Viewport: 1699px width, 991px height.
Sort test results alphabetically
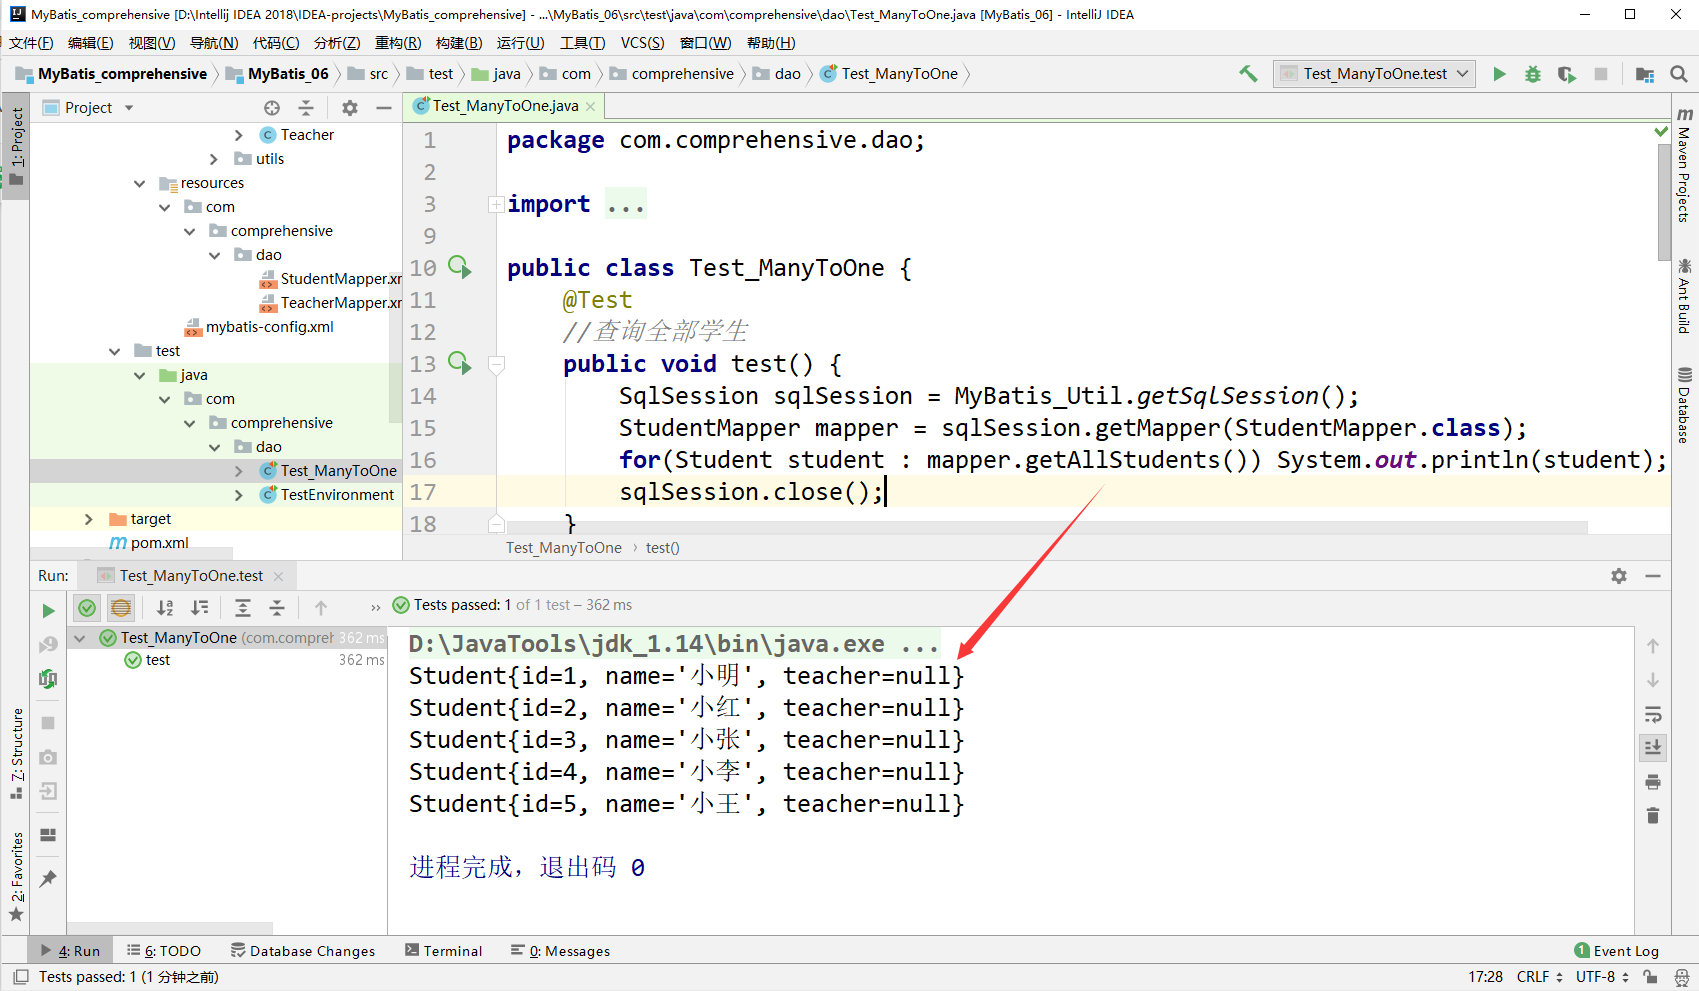pyautogui.click(x=165, y=607)
